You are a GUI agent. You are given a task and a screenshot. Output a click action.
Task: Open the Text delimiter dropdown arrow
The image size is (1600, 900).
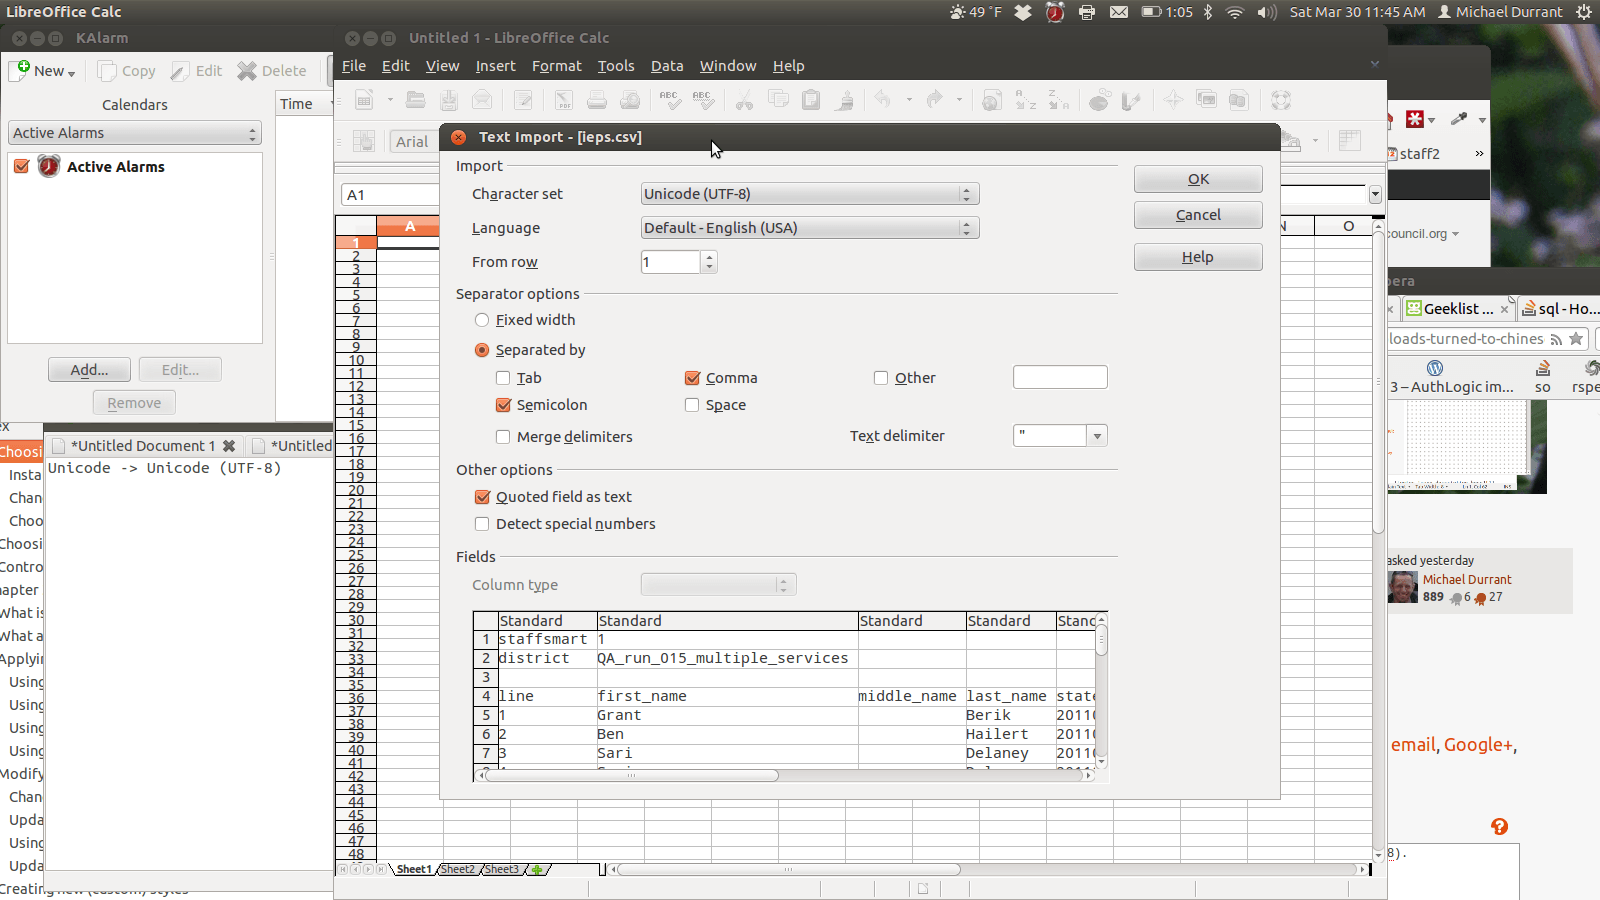[1097, 436]
